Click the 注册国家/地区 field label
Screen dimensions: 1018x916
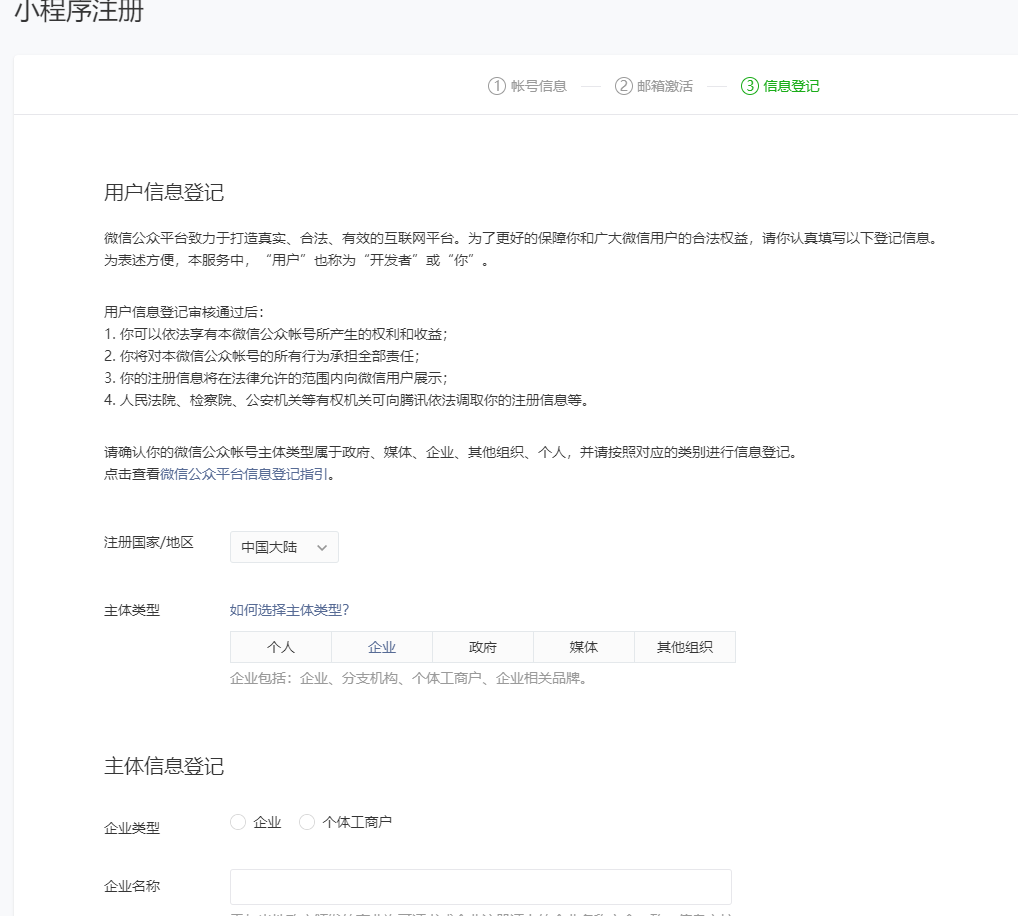coord(149,542)
